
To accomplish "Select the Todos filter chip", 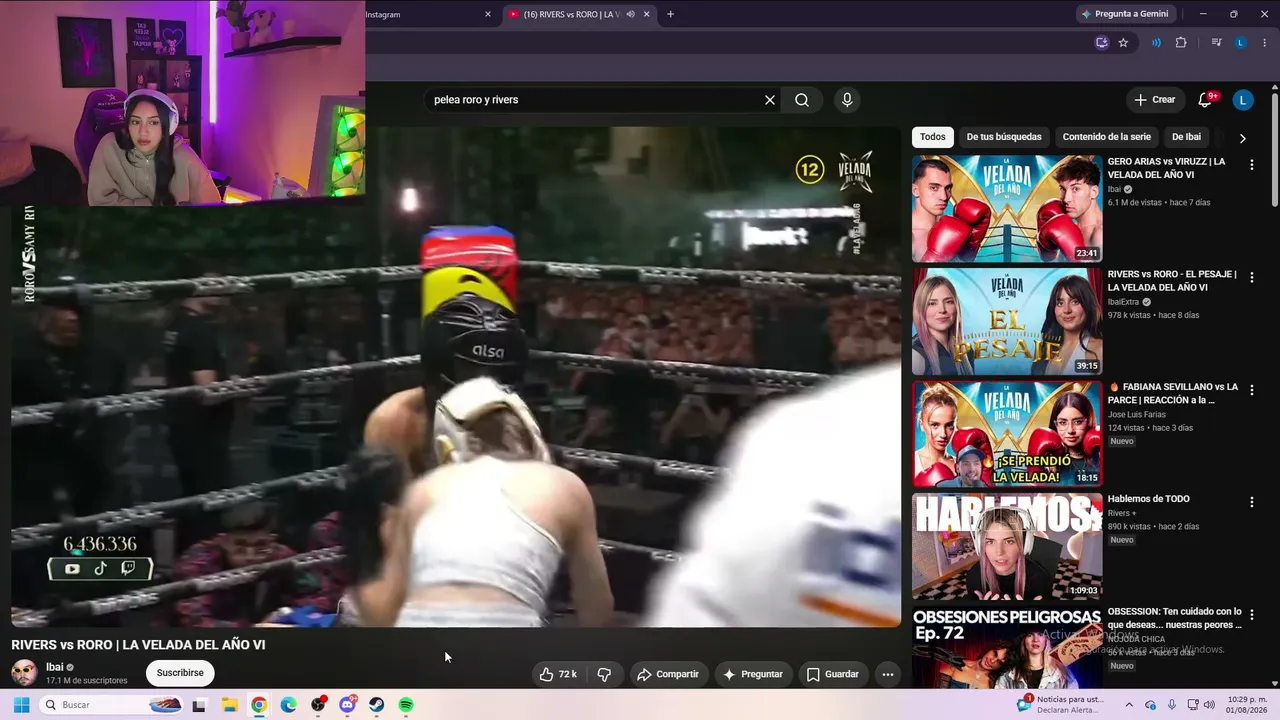I will point(933,137).
